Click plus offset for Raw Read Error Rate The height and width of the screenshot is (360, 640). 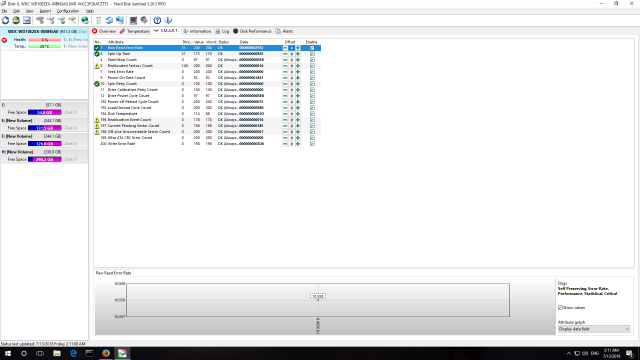(298, 48)
